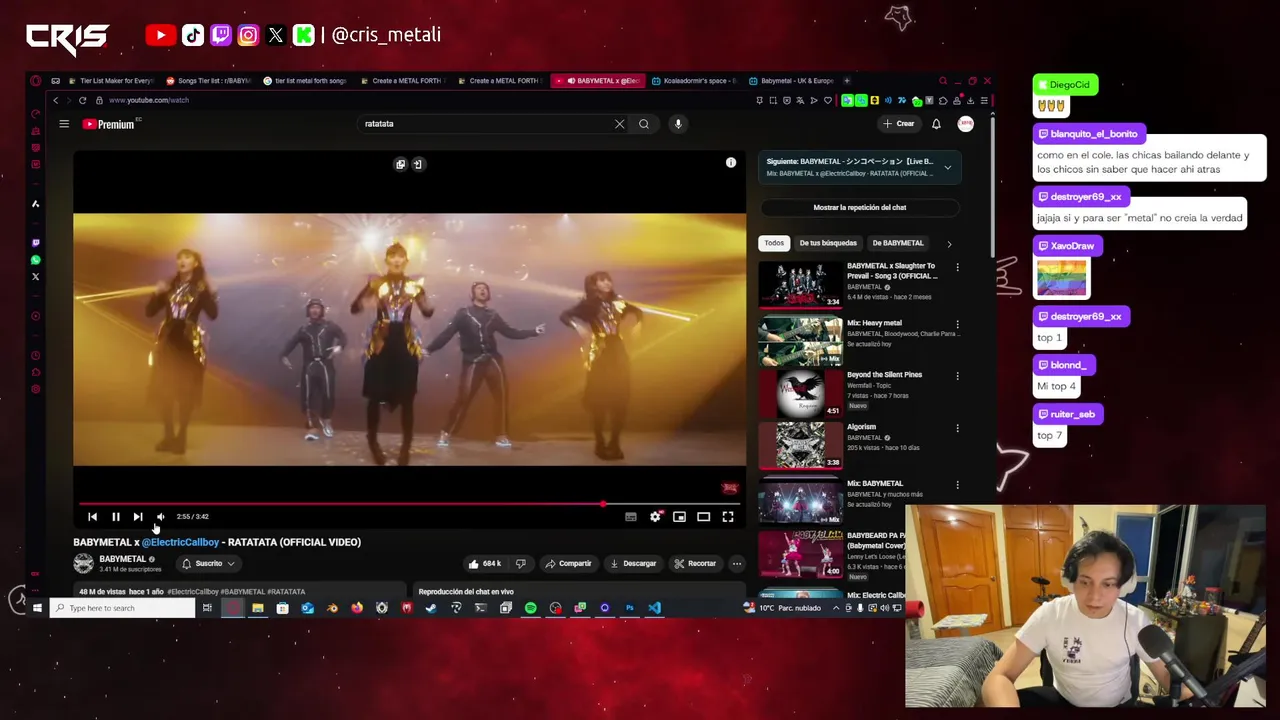Start voice search with the microphone

pyautogui.click(x=678, y=124)
